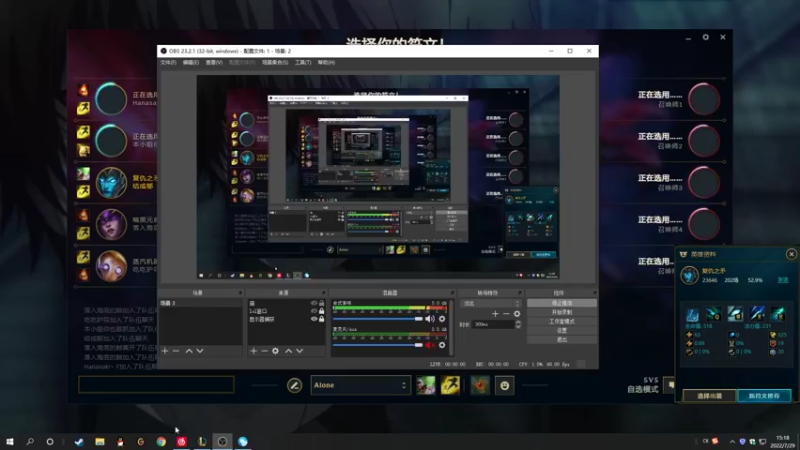Move scene up in Scenes panel
The image size is (800, 450).
click(x=189, y=351)
